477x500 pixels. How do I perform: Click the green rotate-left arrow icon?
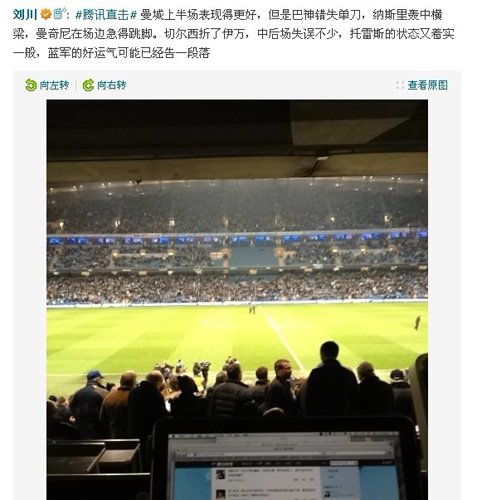click(31, 85)
